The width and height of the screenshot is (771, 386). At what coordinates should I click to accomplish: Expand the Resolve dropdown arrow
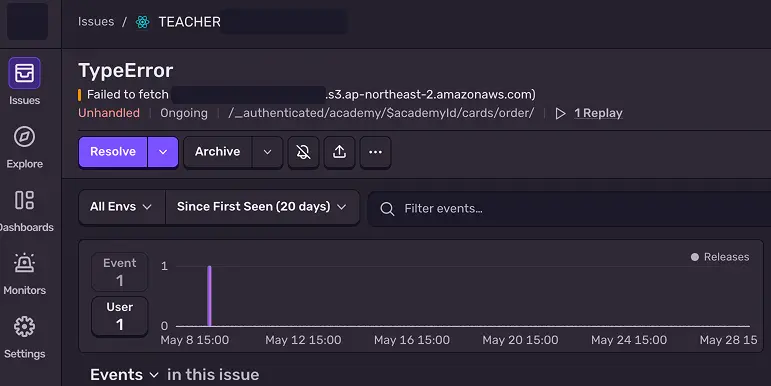tap(163, 152)
